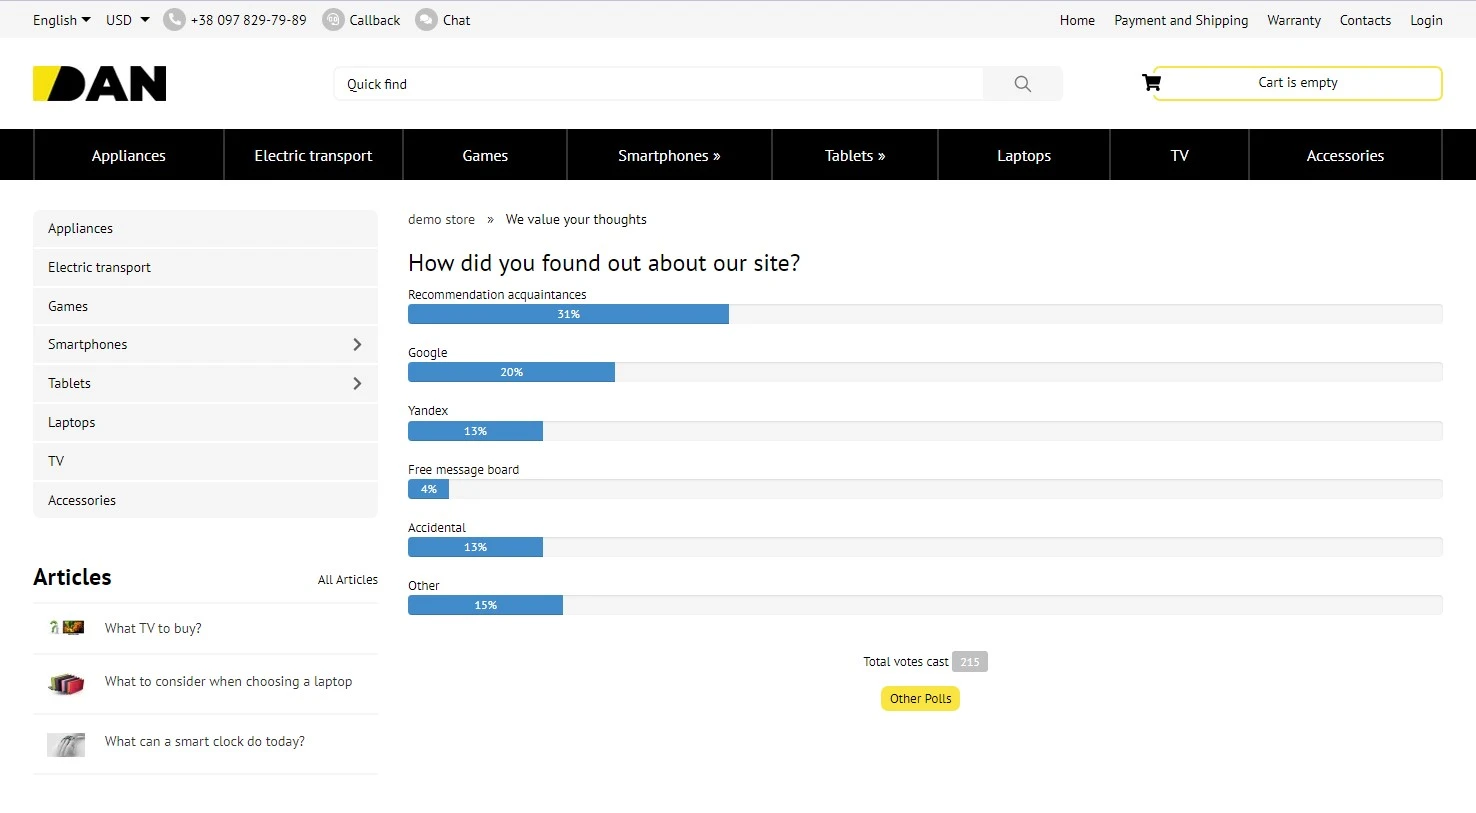The image size is (1476, 813).
Task: Select Games in the top navigation
Action: coord(485,155)
